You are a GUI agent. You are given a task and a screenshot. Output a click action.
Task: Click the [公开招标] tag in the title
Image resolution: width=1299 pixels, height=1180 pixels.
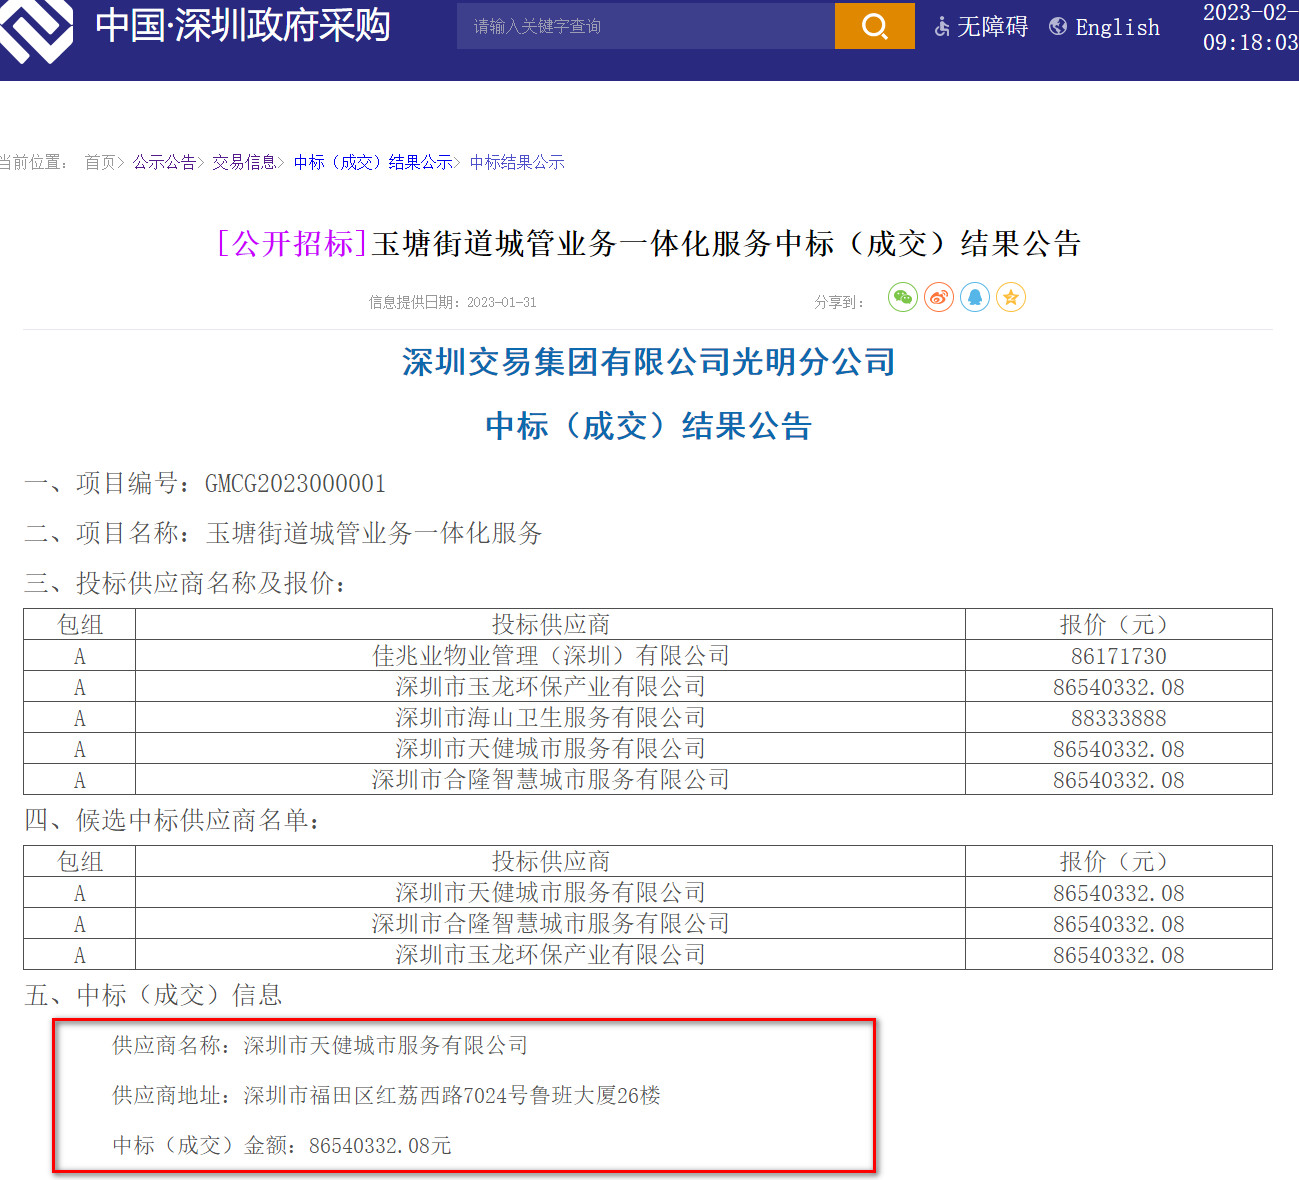[292, 243]
